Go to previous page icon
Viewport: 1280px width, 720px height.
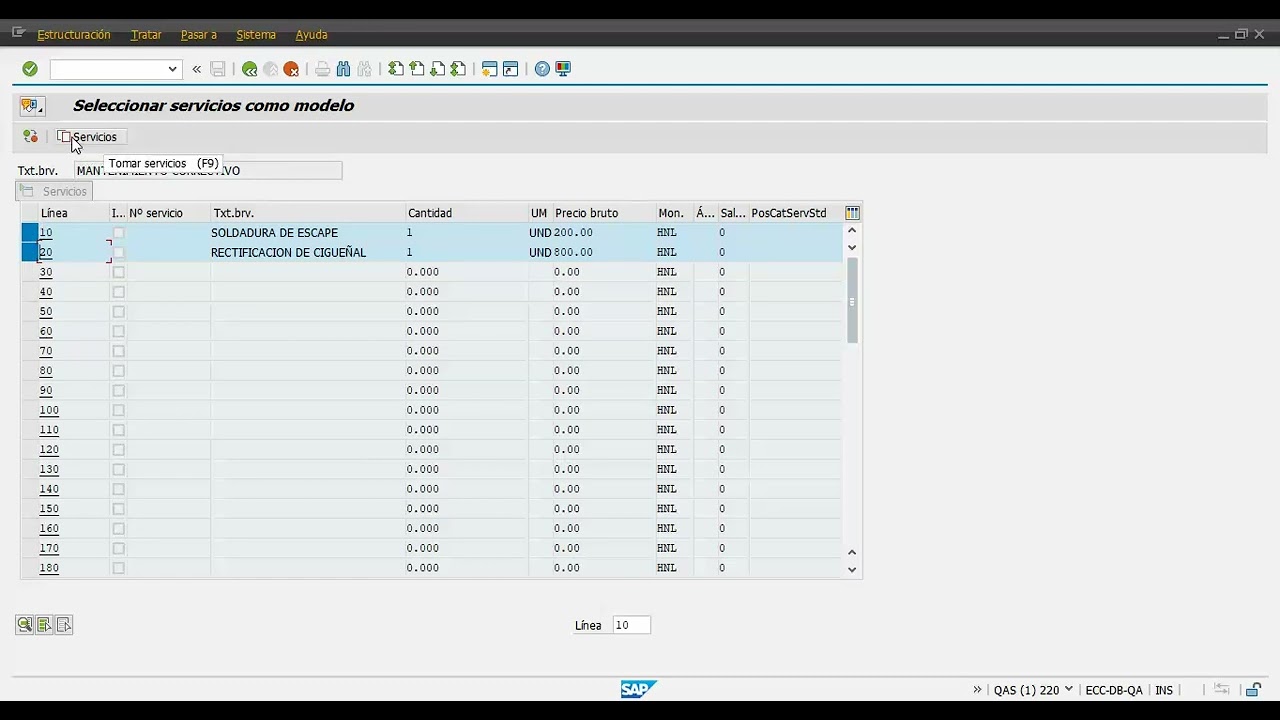417,69
